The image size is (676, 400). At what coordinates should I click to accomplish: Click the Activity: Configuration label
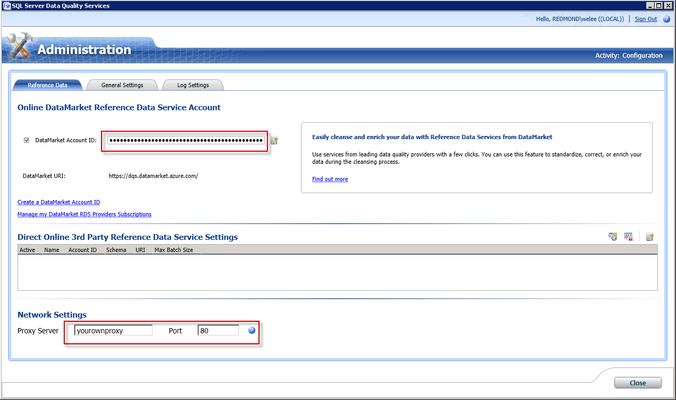coord(629,56)
